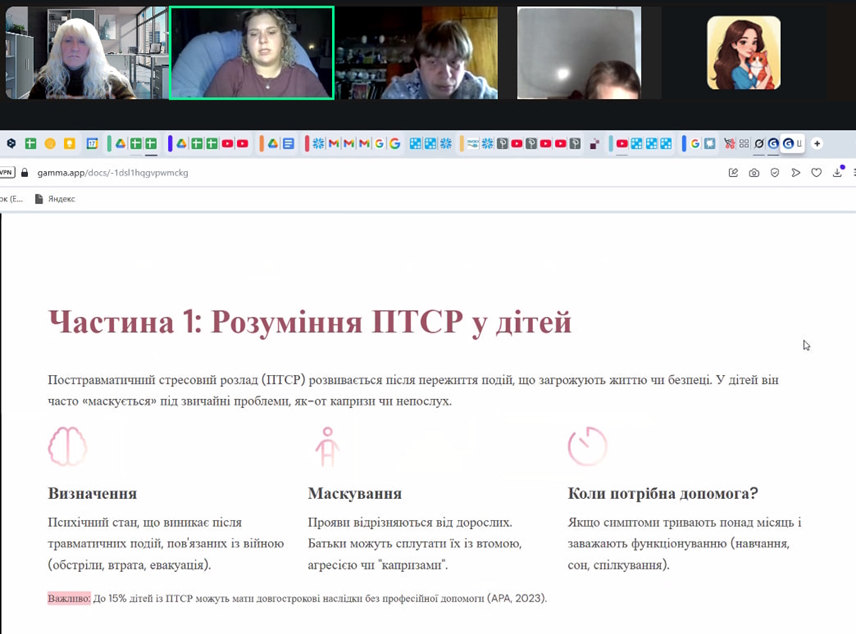Click the Opera snapshot camera icon
Screen dimensions: 856x634
coord(754,172)
